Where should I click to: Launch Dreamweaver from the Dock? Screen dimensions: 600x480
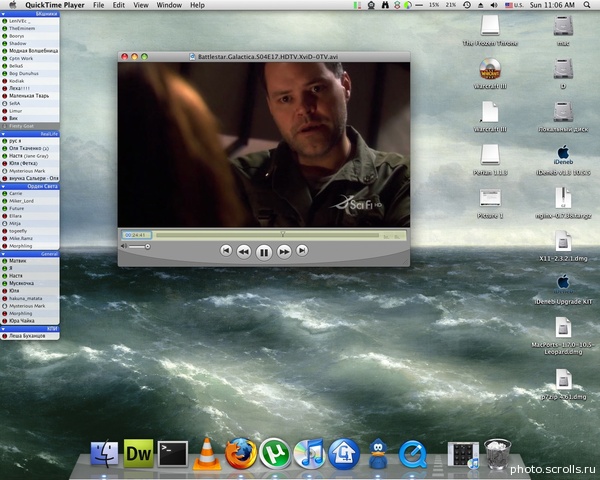click(139, 454)
